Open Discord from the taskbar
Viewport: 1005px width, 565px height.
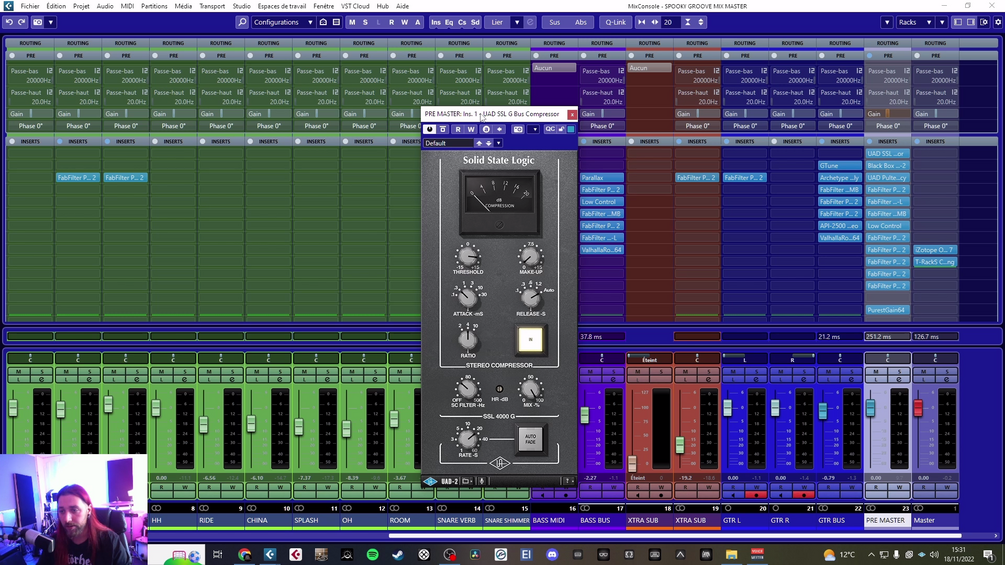tap(552, 554)
